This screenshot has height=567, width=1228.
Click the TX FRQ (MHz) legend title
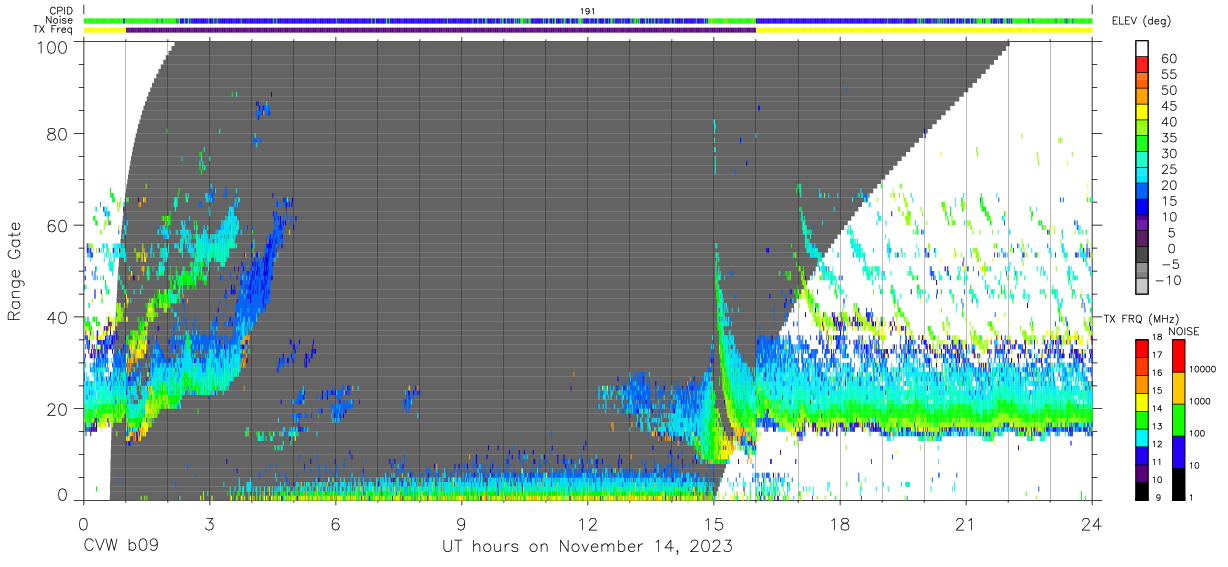(1138, 318)
